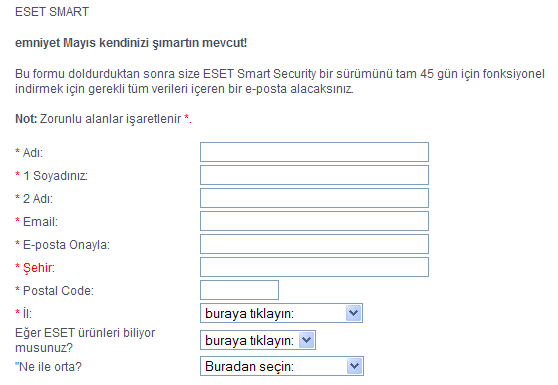558x385 pixels.
Task: Click the Ne ile orta label
Action: [x=48, y=366]
